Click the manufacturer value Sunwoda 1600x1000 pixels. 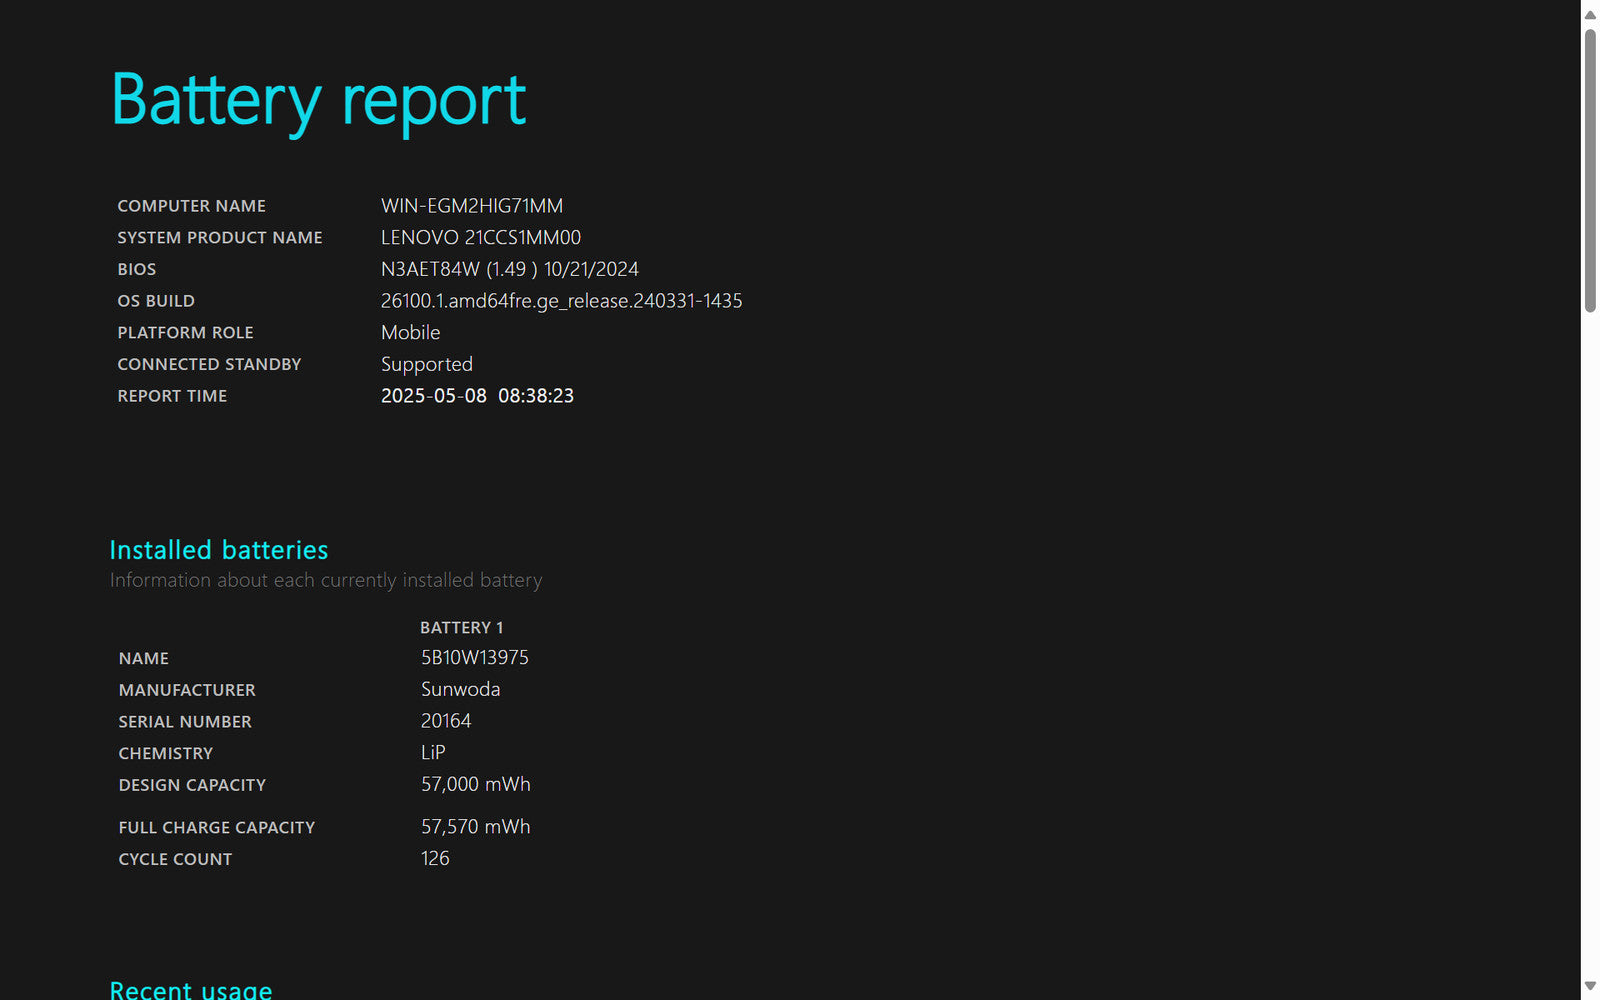(x=461, y=690)
